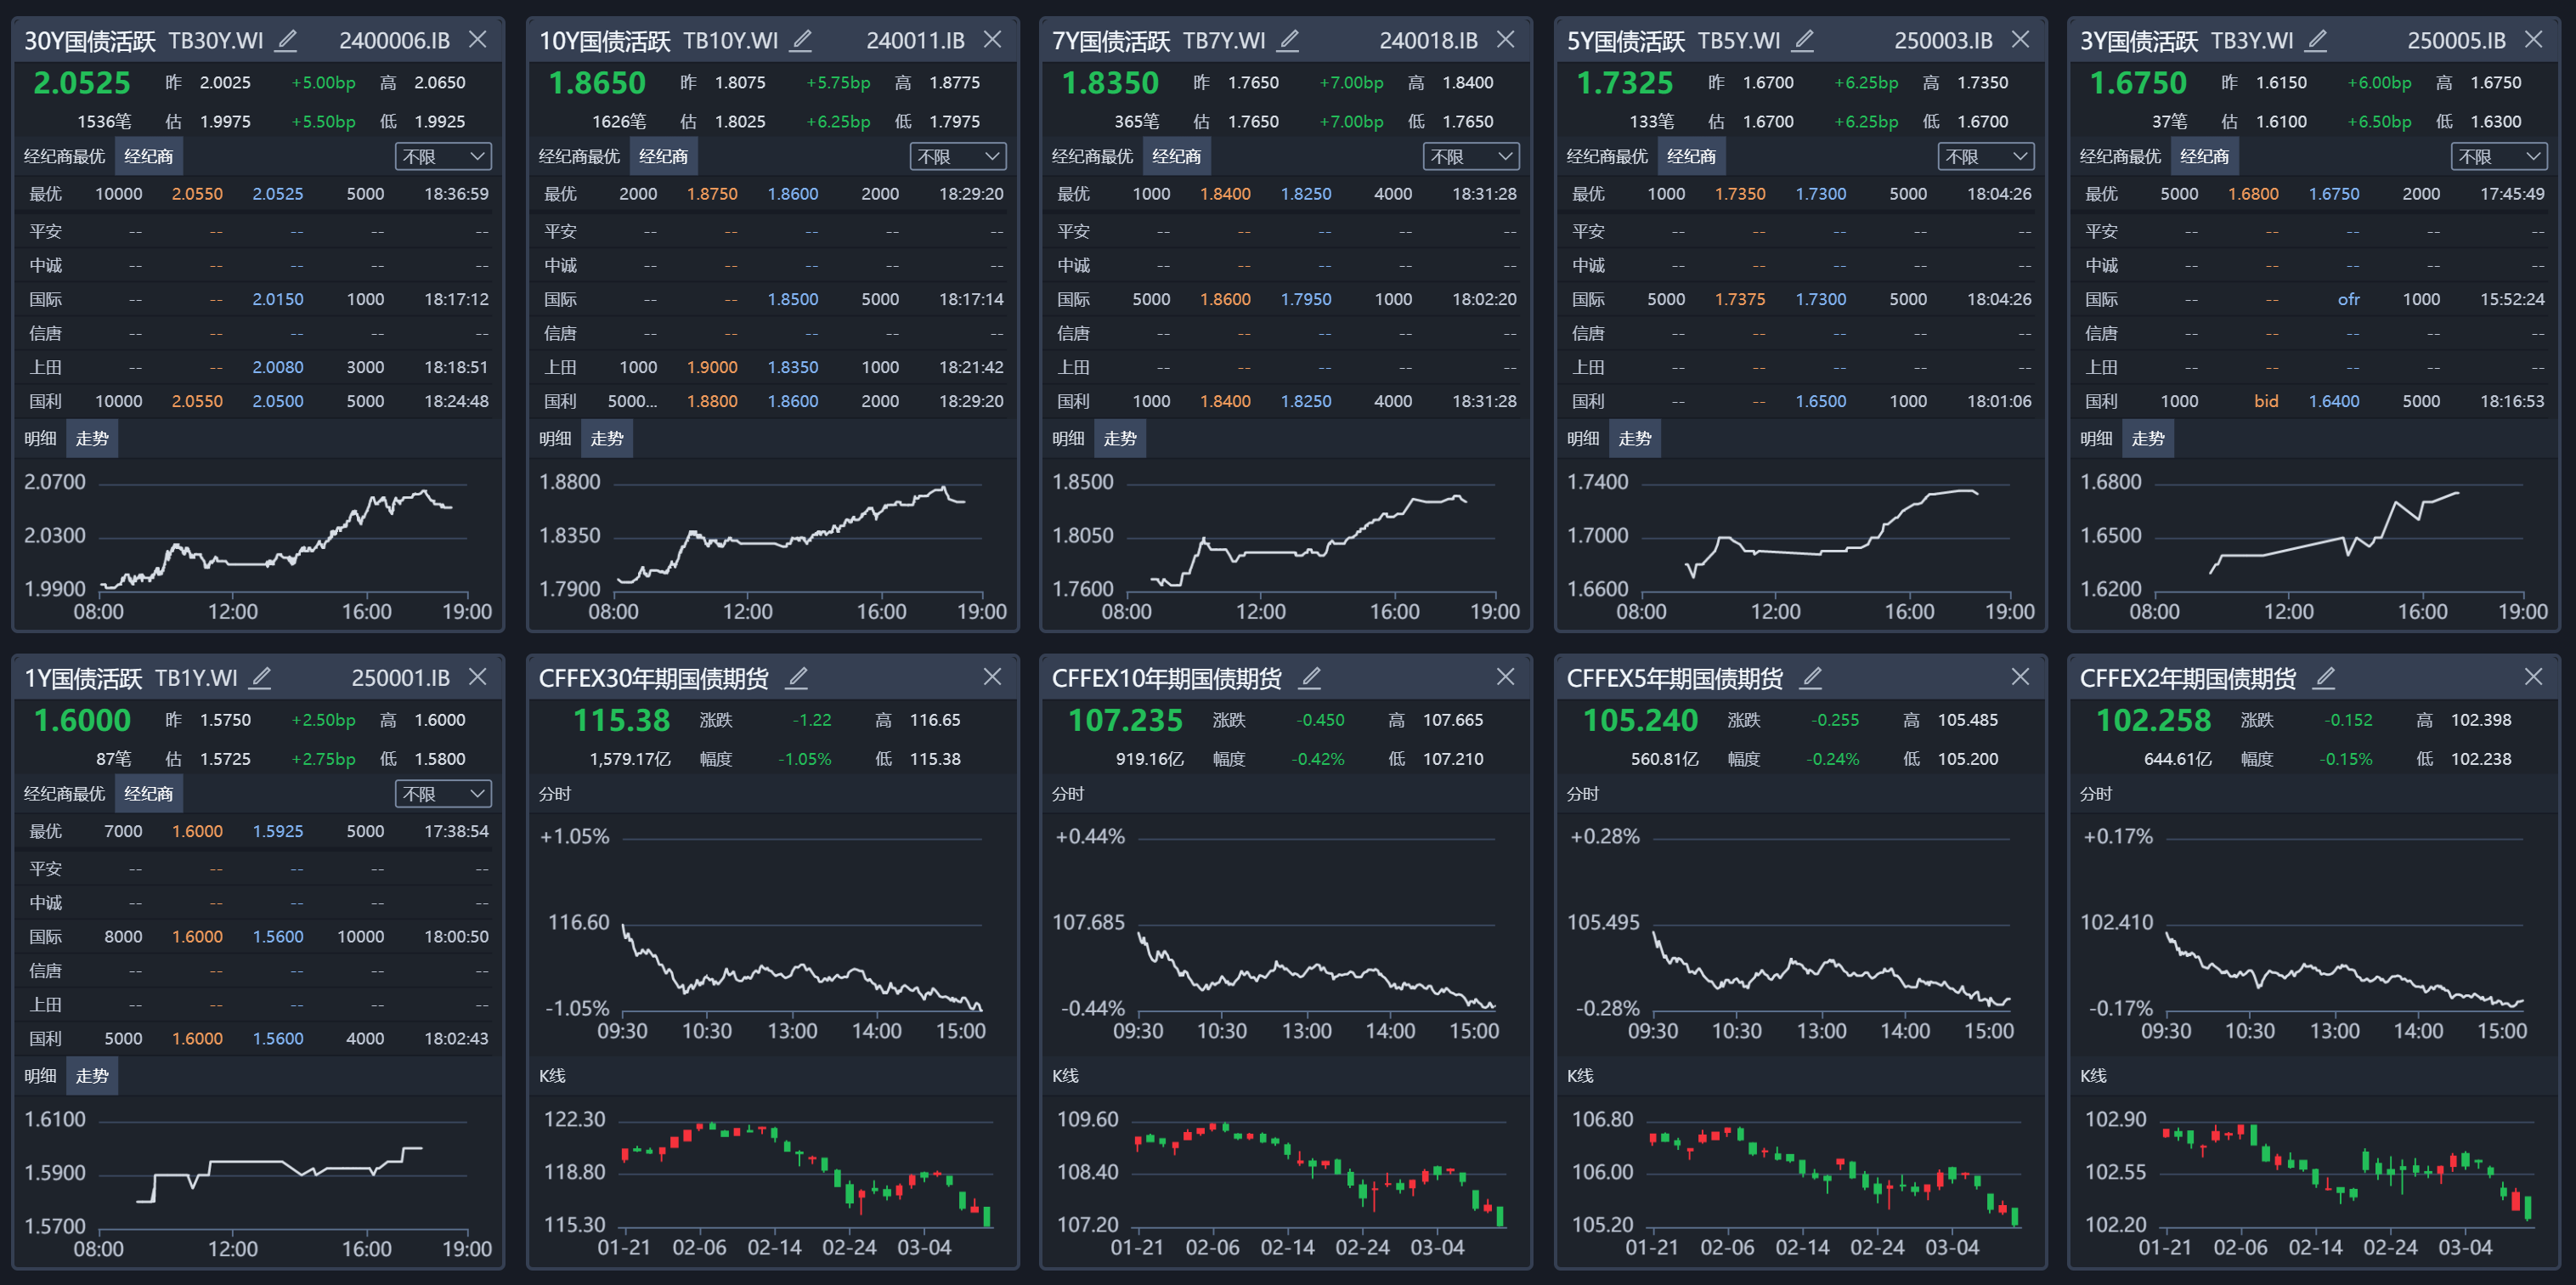Click edit pencil on 7Y国债活跃 panel
Viewport: 2576px width, 1285px height.
(1289, 40)
